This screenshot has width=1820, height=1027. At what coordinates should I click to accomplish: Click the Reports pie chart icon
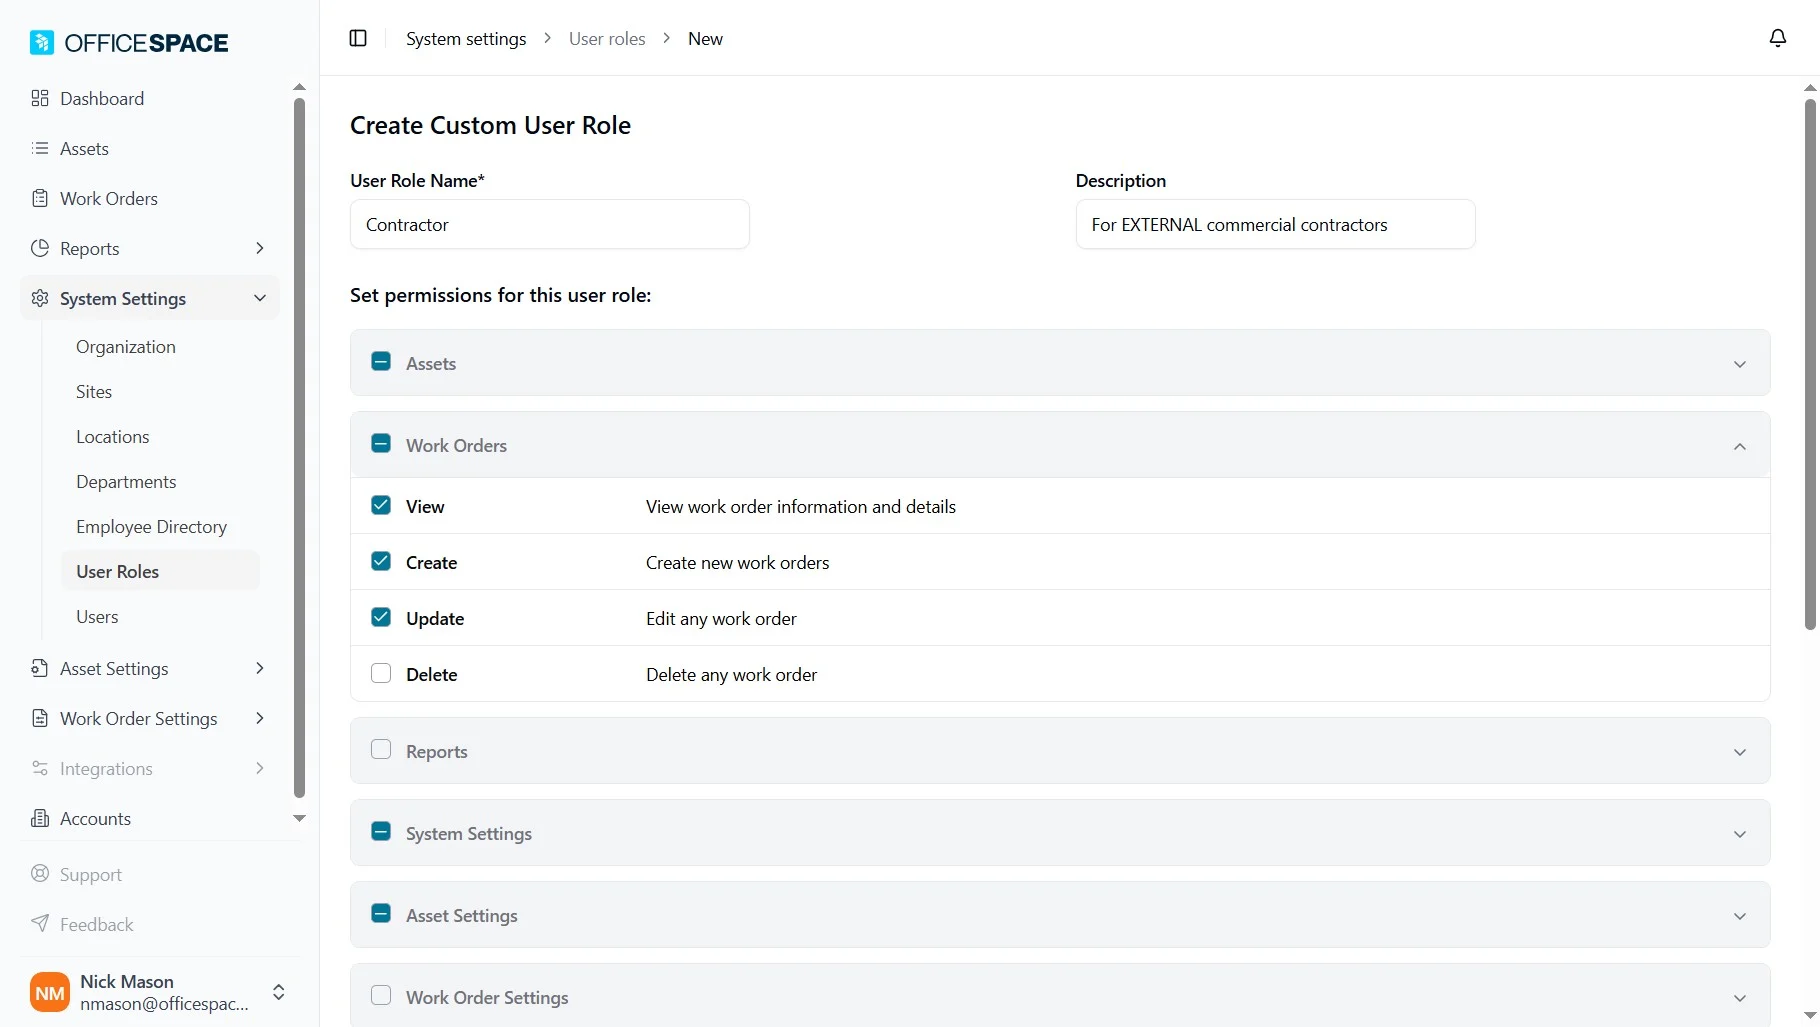click(40, 248)
